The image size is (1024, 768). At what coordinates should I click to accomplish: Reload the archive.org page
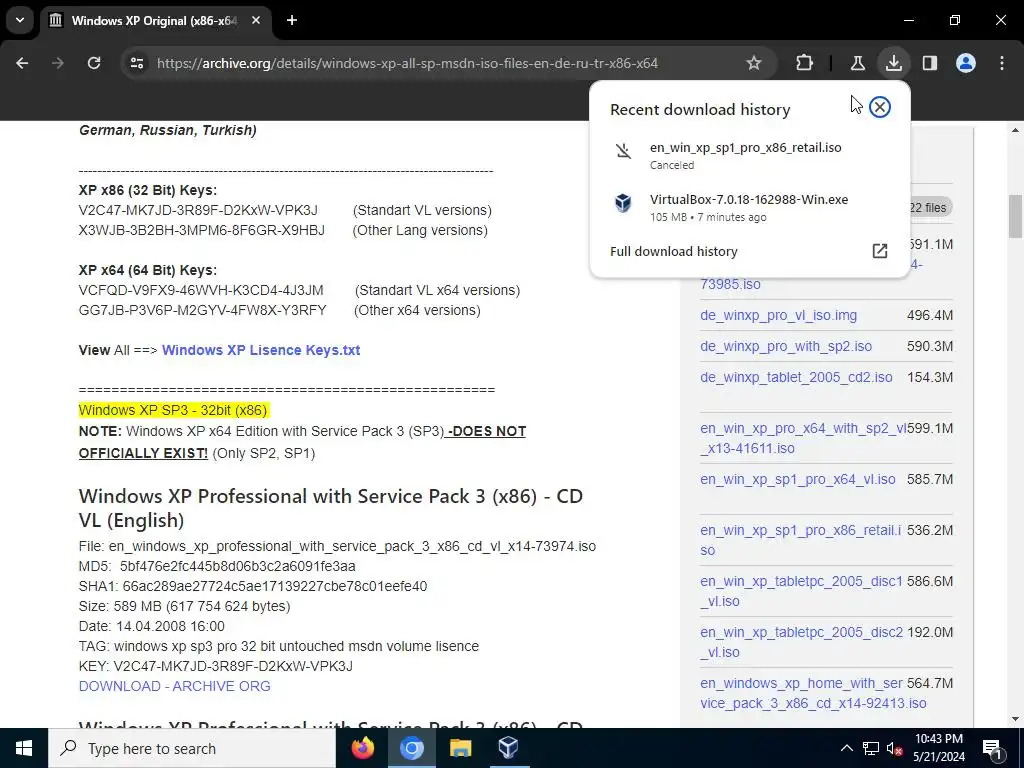point(94,63)
